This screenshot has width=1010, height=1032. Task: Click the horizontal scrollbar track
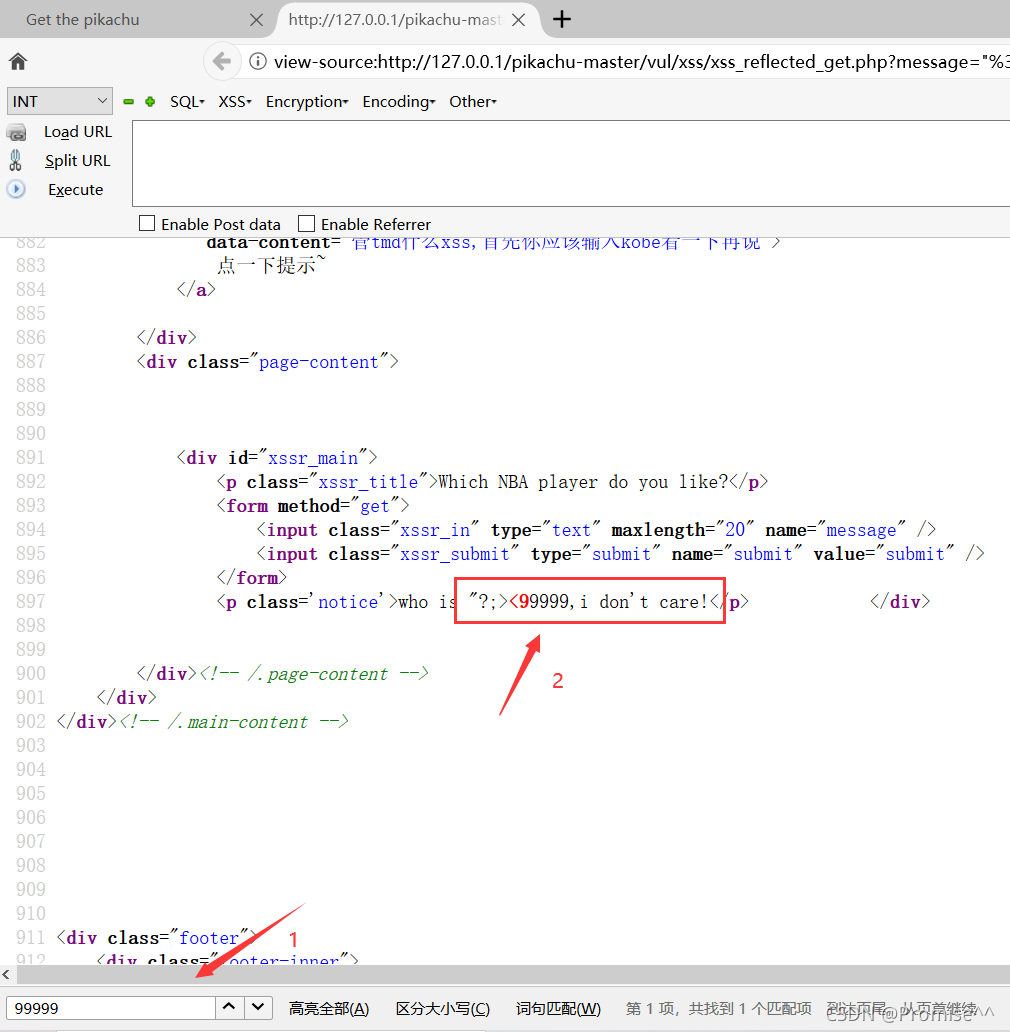(513, 974)
